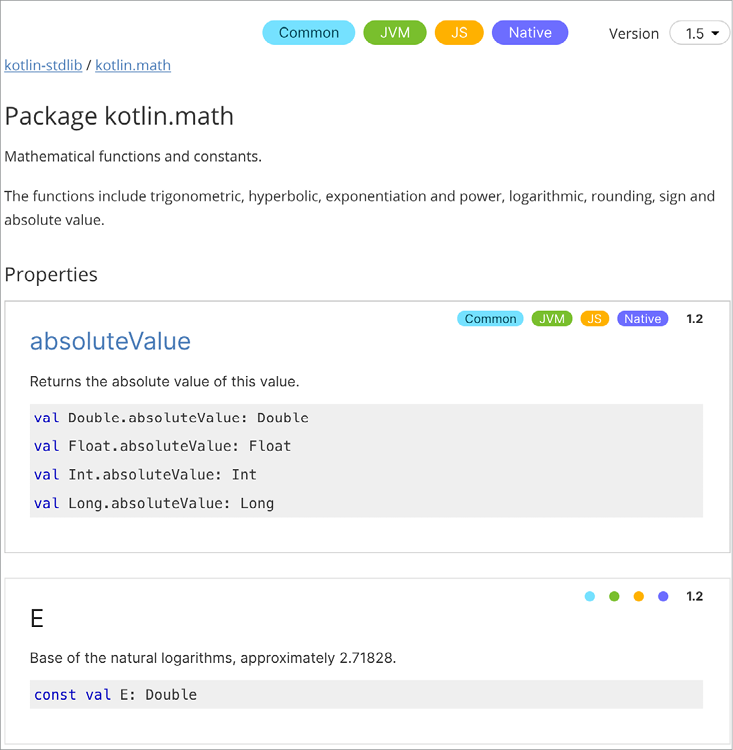Toggle the JS platform filter at top
This screenshot has width=733, height=750.
pos(459,33)
